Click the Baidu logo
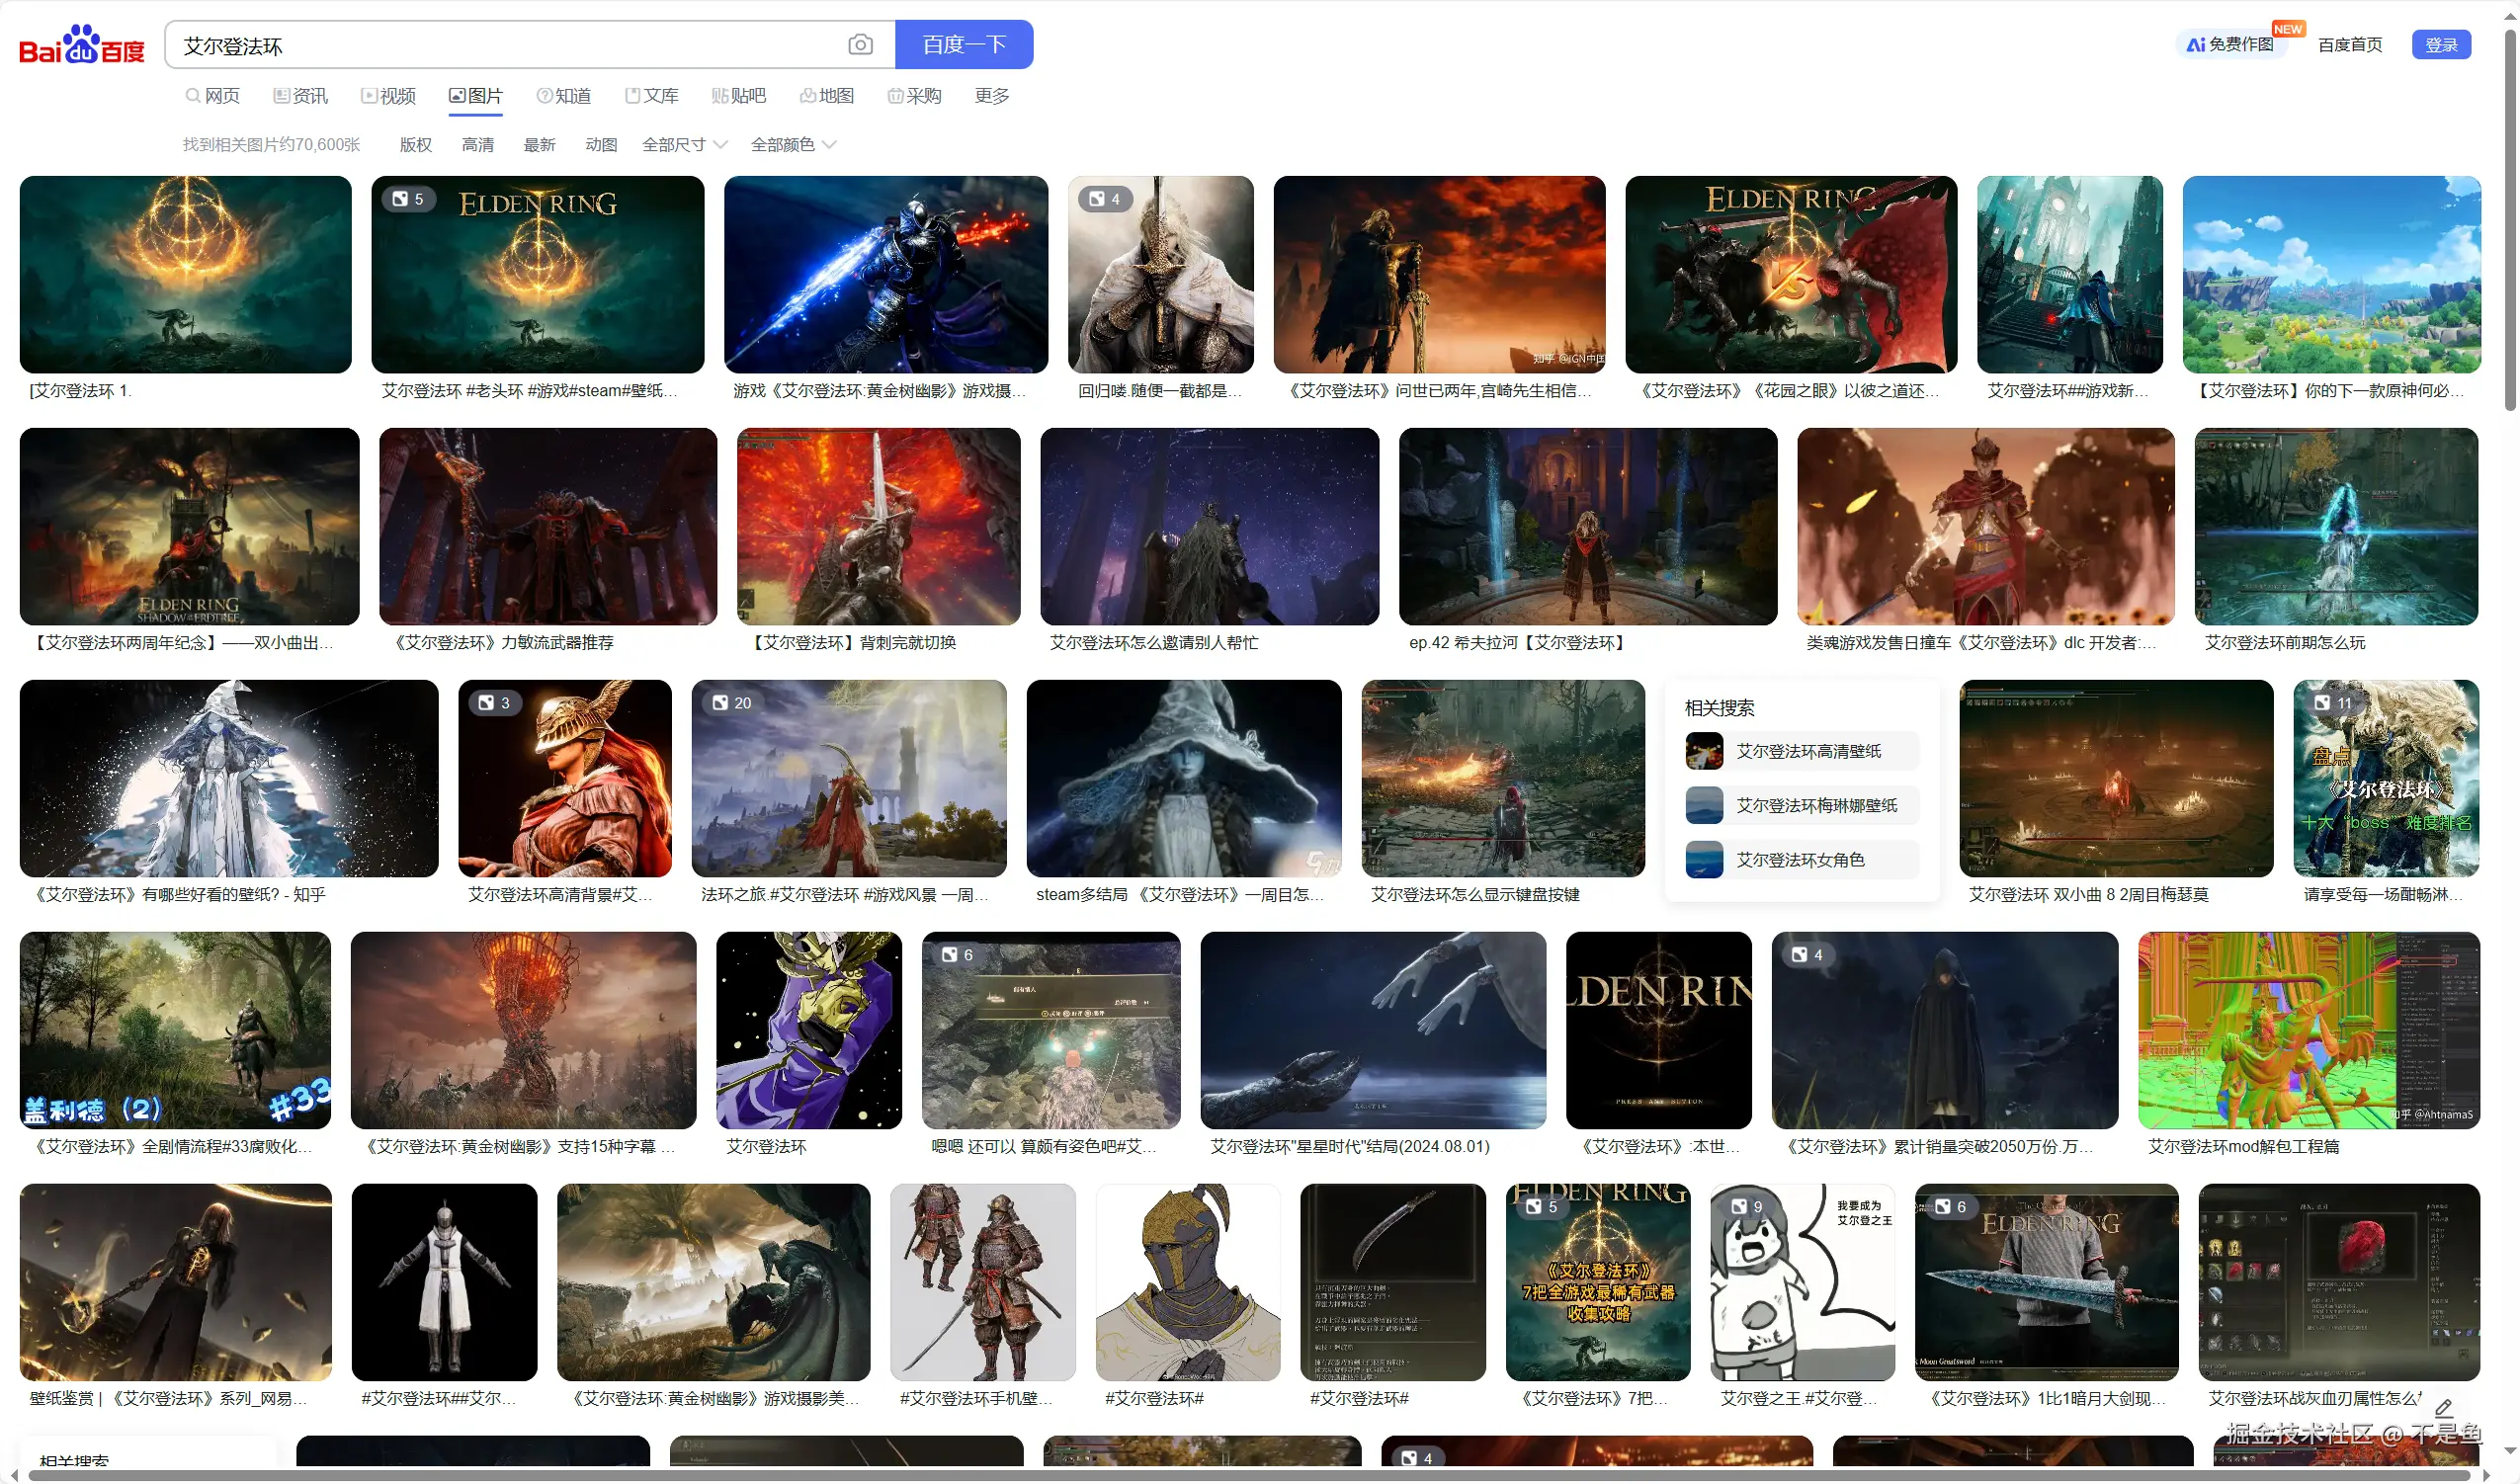The height and width of the screenshot is (1484, 2520). click(x=80, y=44)
